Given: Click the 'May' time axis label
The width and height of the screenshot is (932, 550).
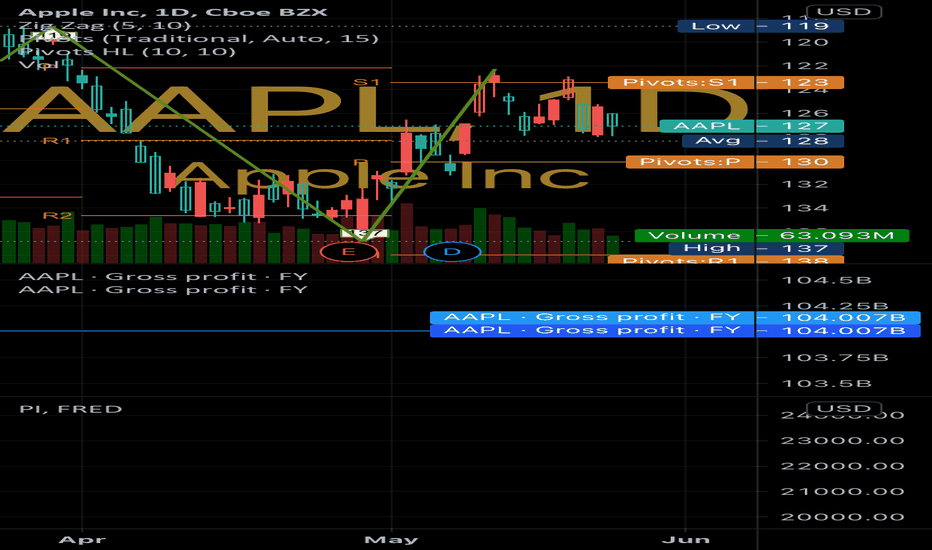Looking at the screenshot, I should [x=391, y=540].
